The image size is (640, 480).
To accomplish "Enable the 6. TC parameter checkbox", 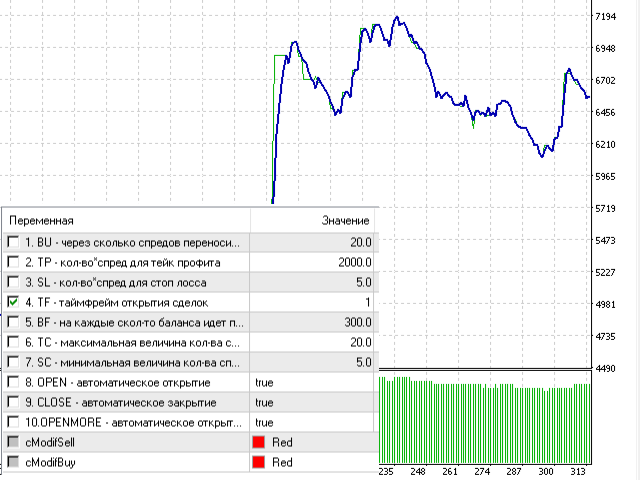I will point(13,342).
